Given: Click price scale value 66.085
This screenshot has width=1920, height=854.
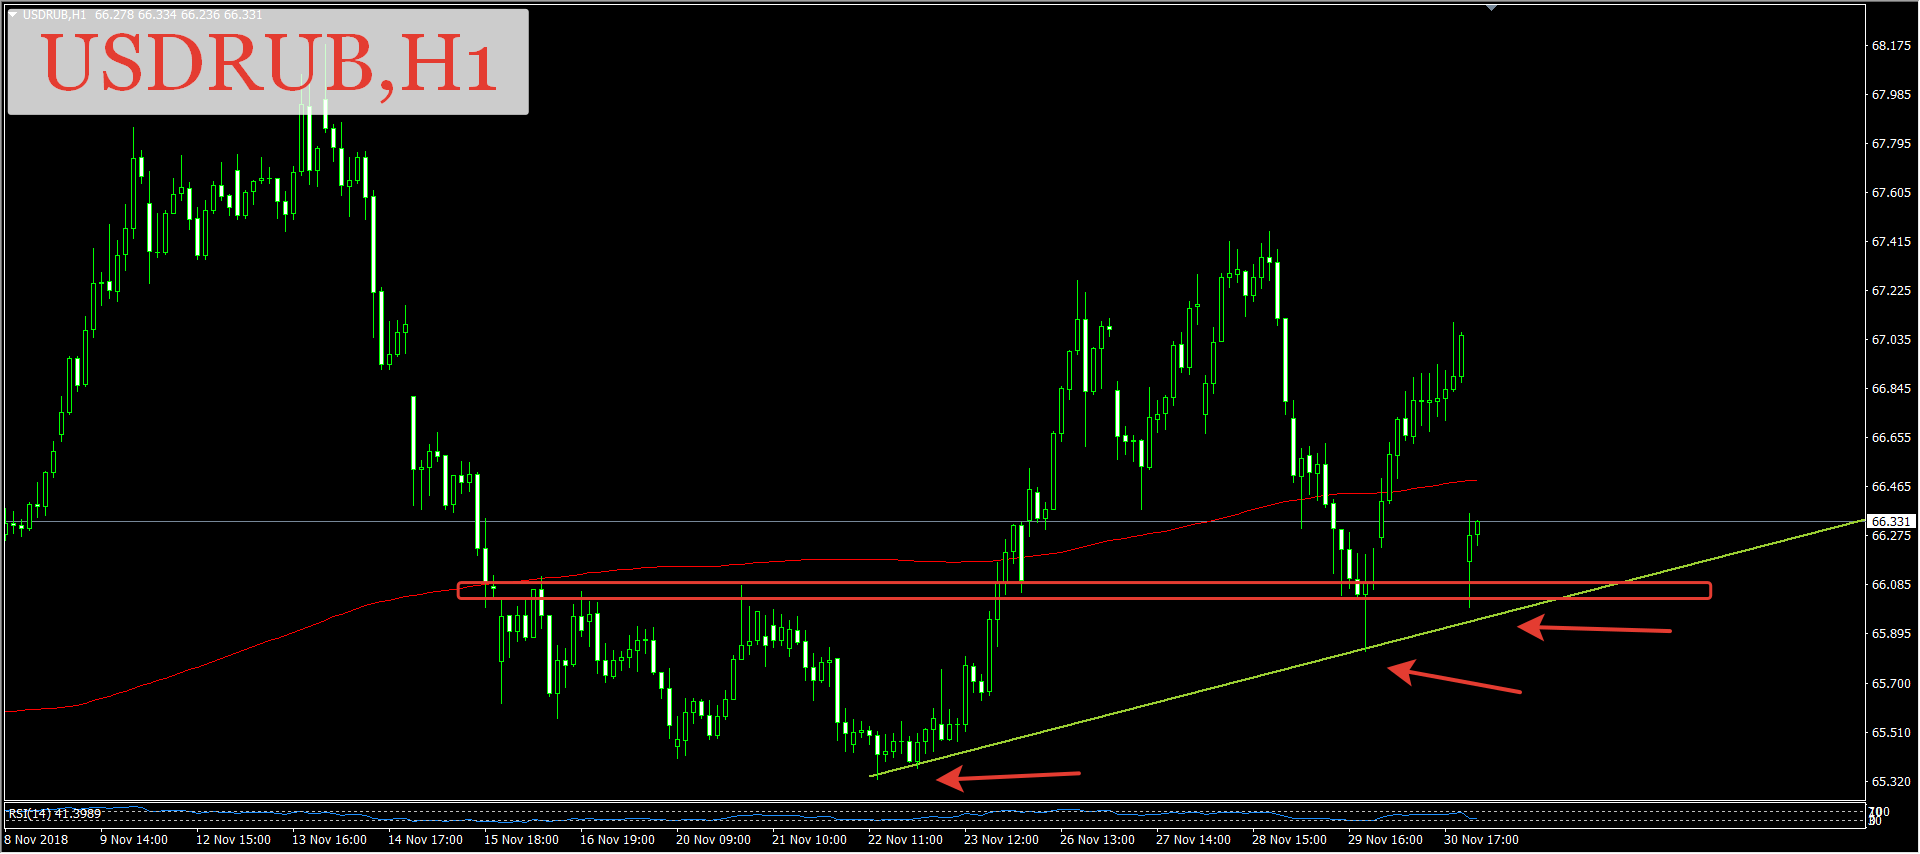Looking at the screenshot, I should (1891, 585).
